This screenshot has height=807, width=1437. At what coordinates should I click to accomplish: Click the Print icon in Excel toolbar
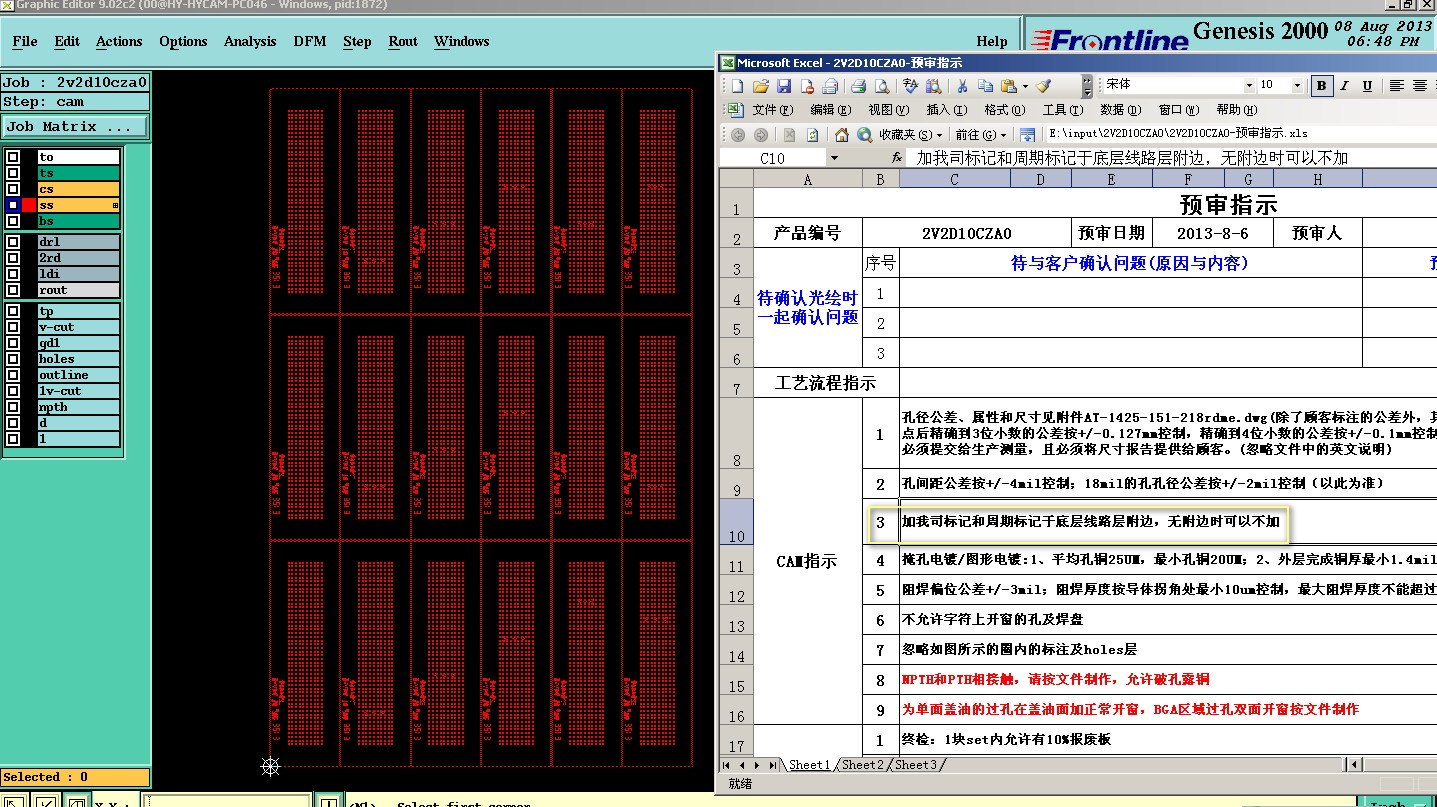[831, 86]
